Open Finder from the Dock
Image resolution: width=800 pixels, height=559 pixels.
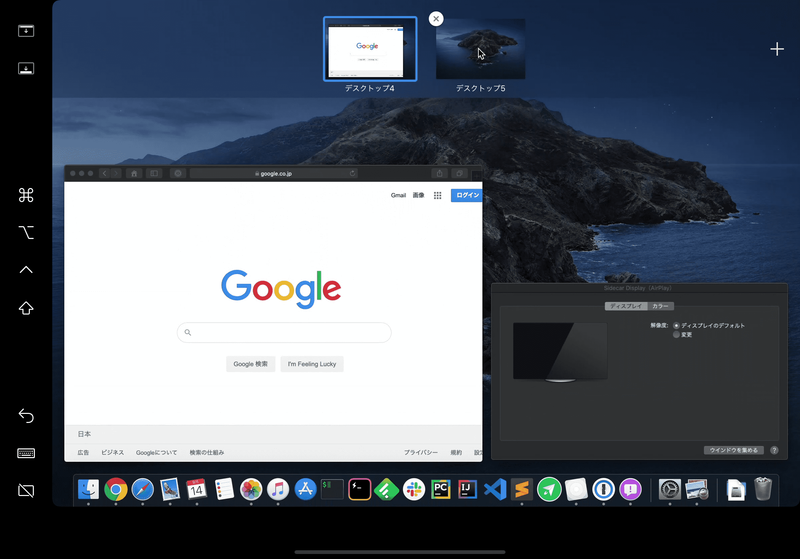(x=88, y=489)
